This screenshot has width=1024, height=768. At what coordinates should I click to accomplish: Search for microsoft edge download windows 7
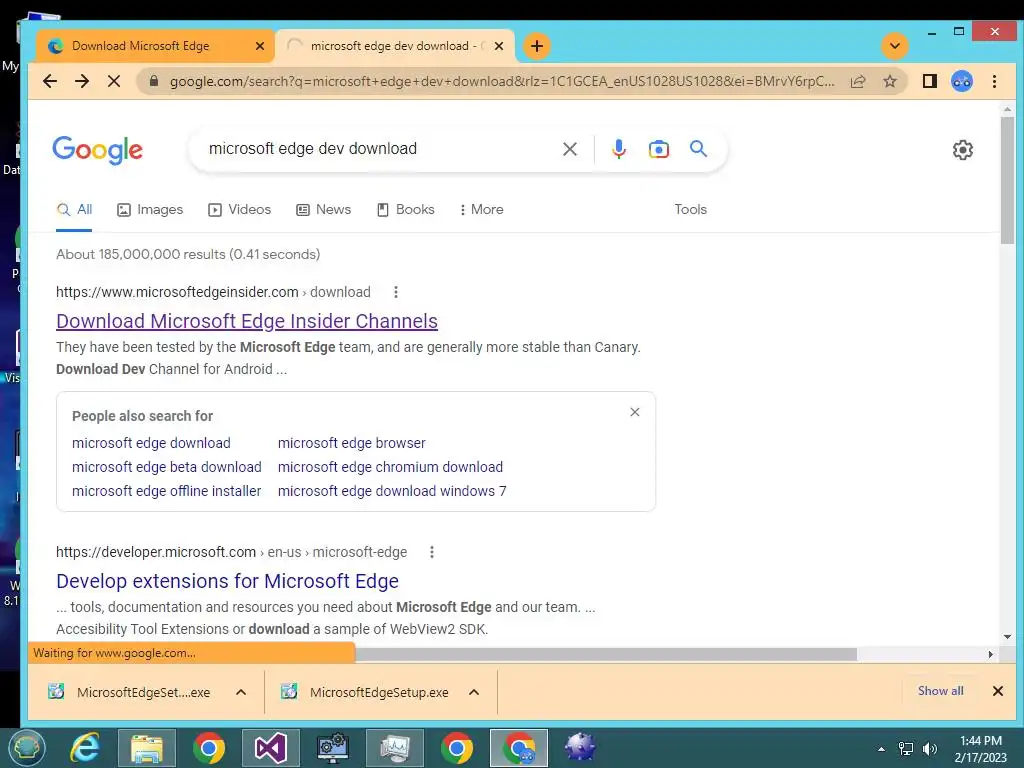(392, 491)
